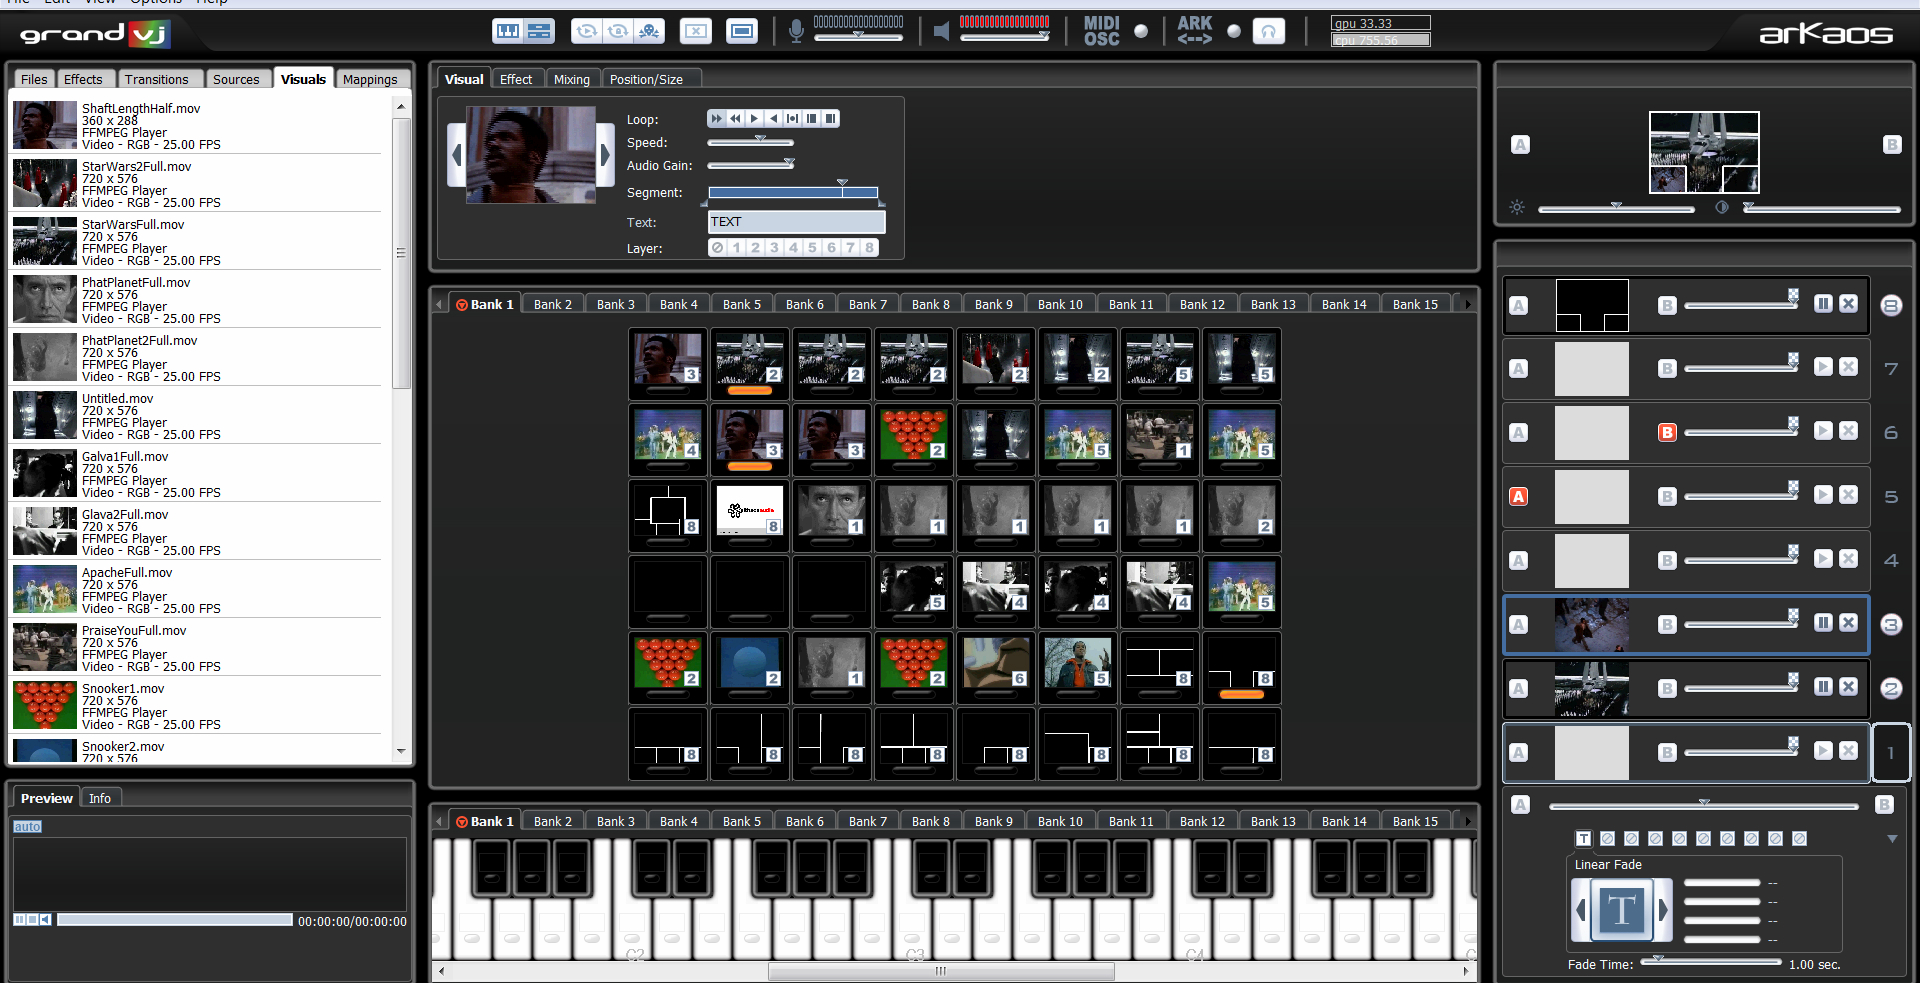Screen dimensions: 1920x983
Task: Select layer 4 in Layer selector row
Action: point(793,248)
